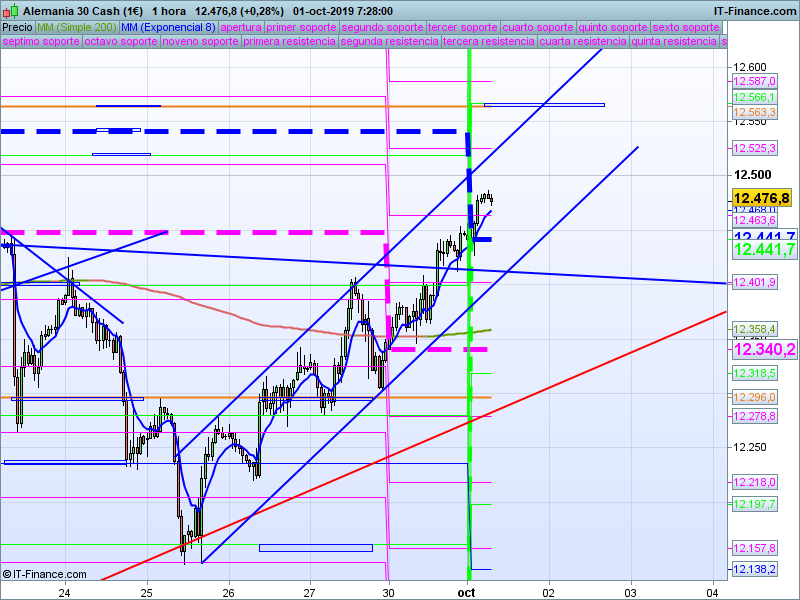Click the 24 date label on time axis
The height and width of the screenshot is (600, 800).
click(64, 592)
